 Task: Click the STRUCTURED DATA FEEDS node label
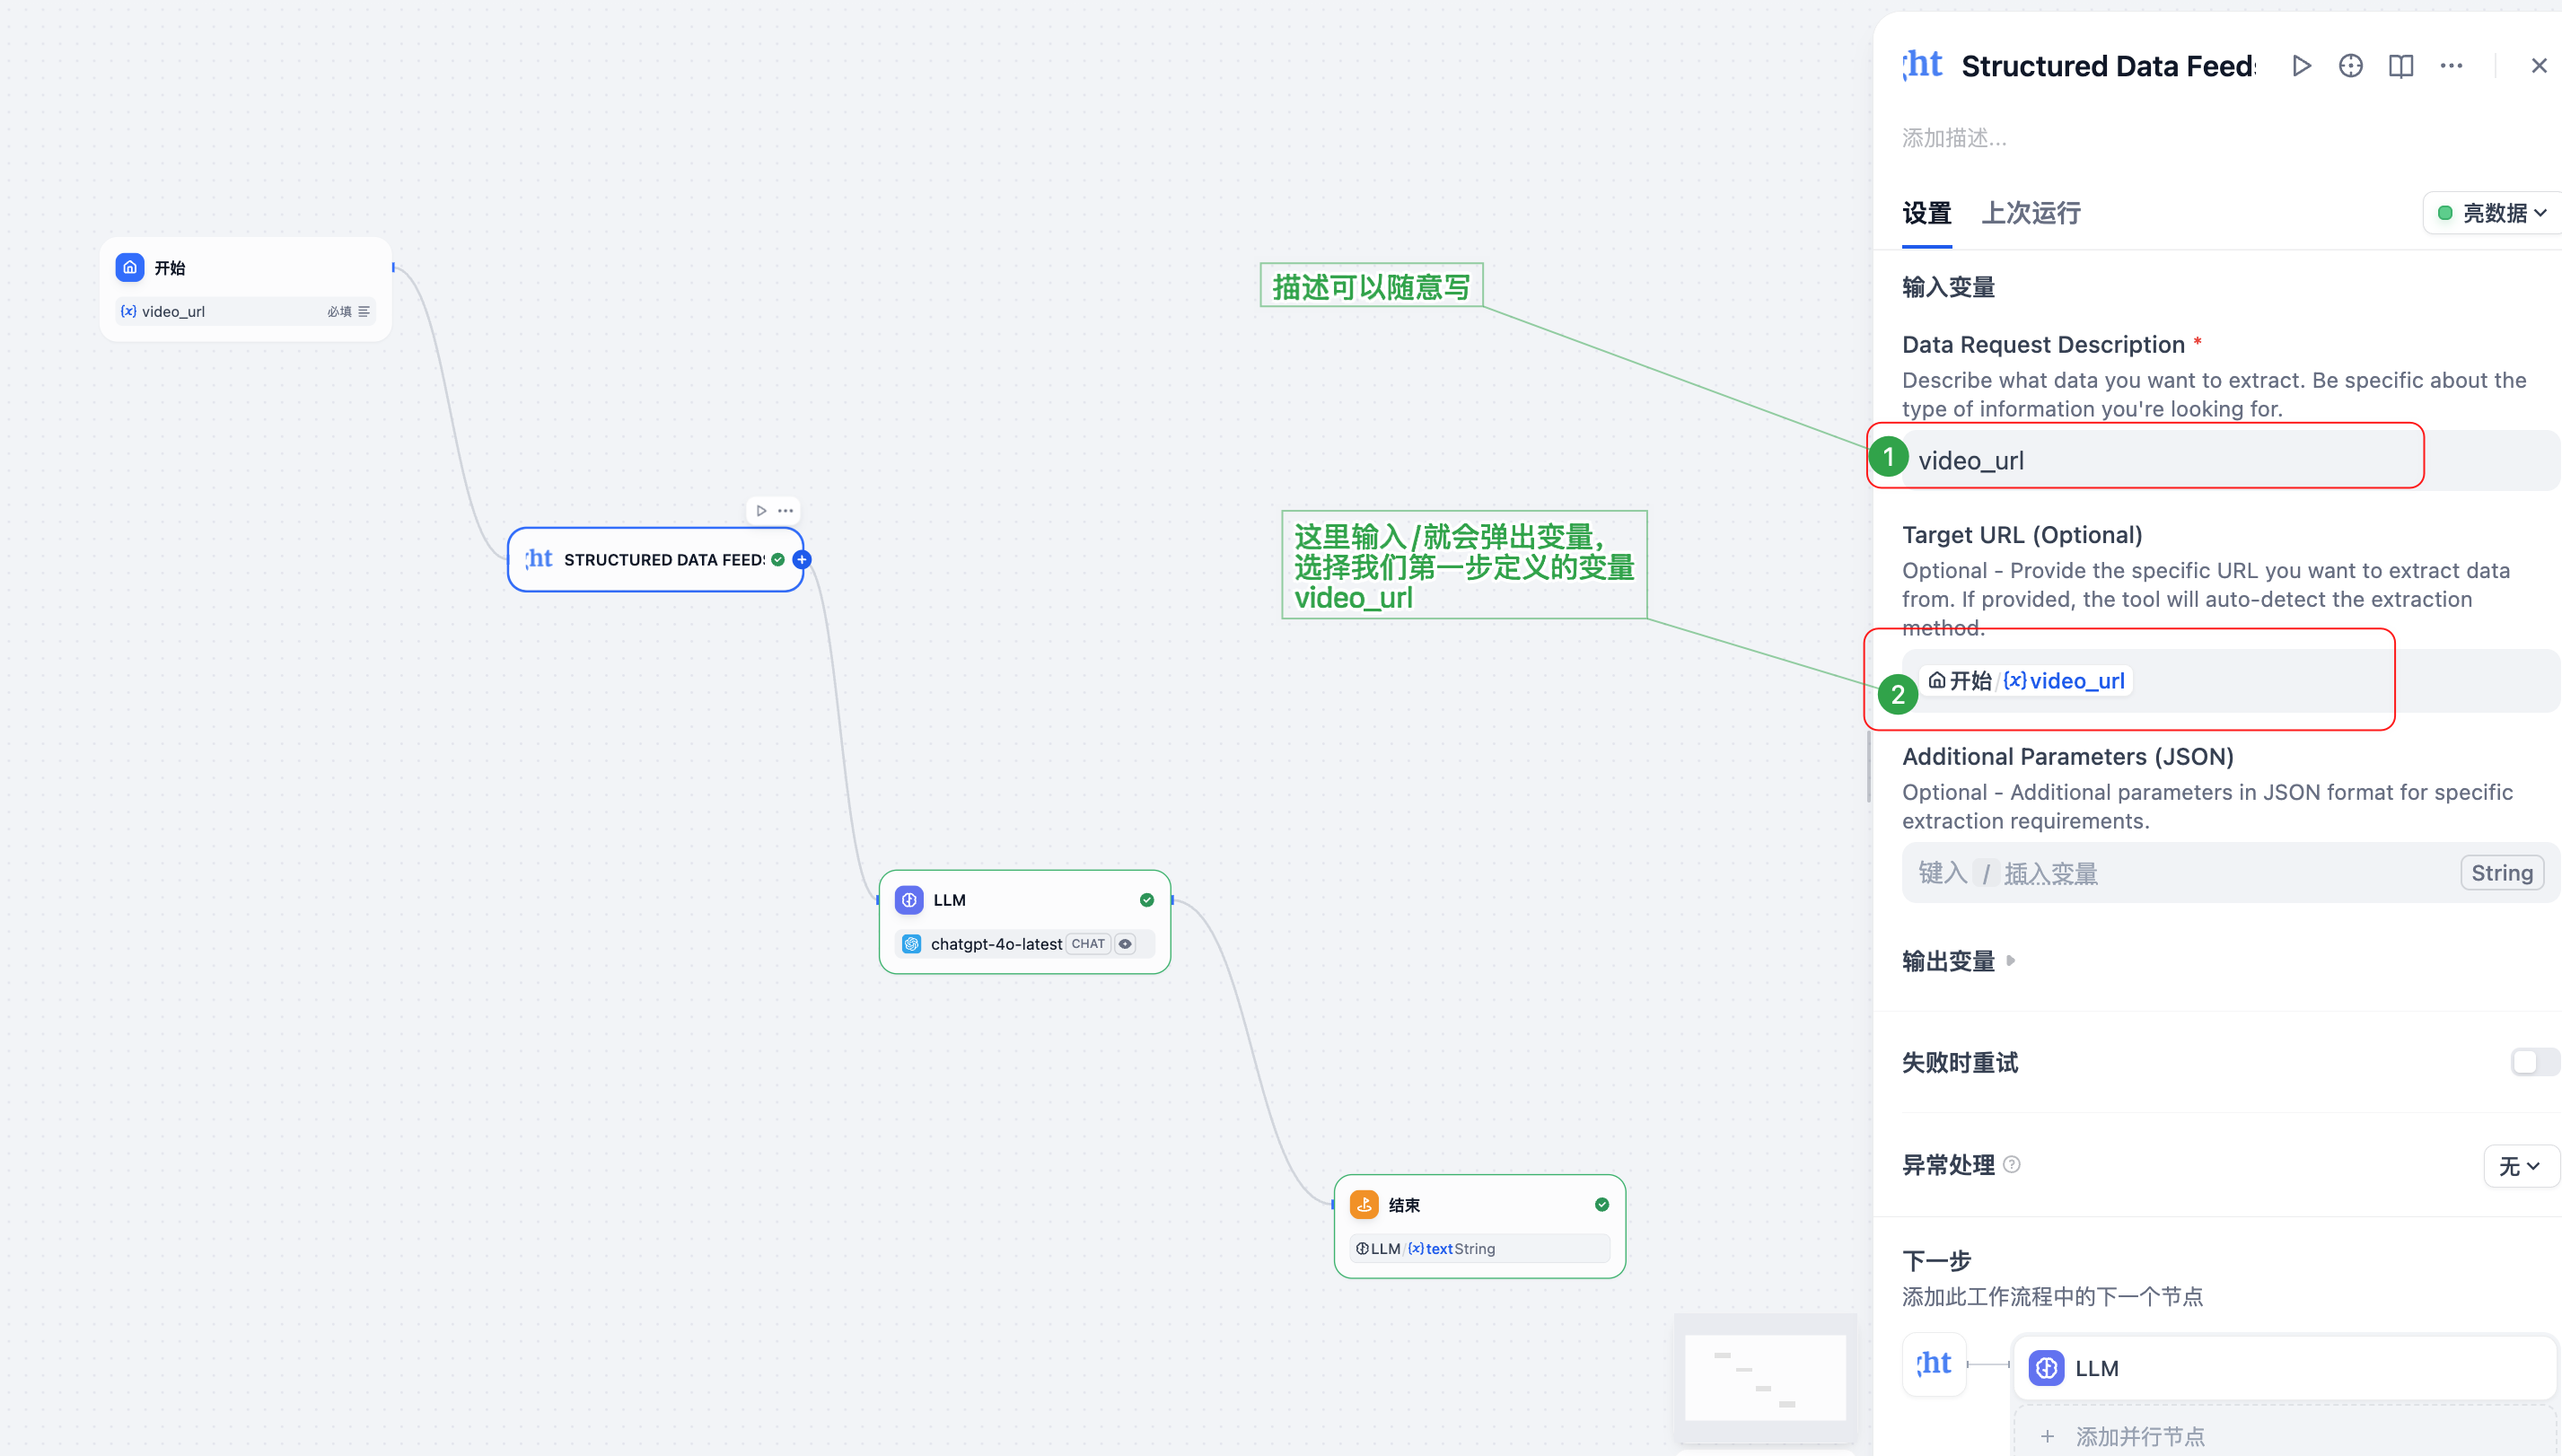click(x=664, y=560)
